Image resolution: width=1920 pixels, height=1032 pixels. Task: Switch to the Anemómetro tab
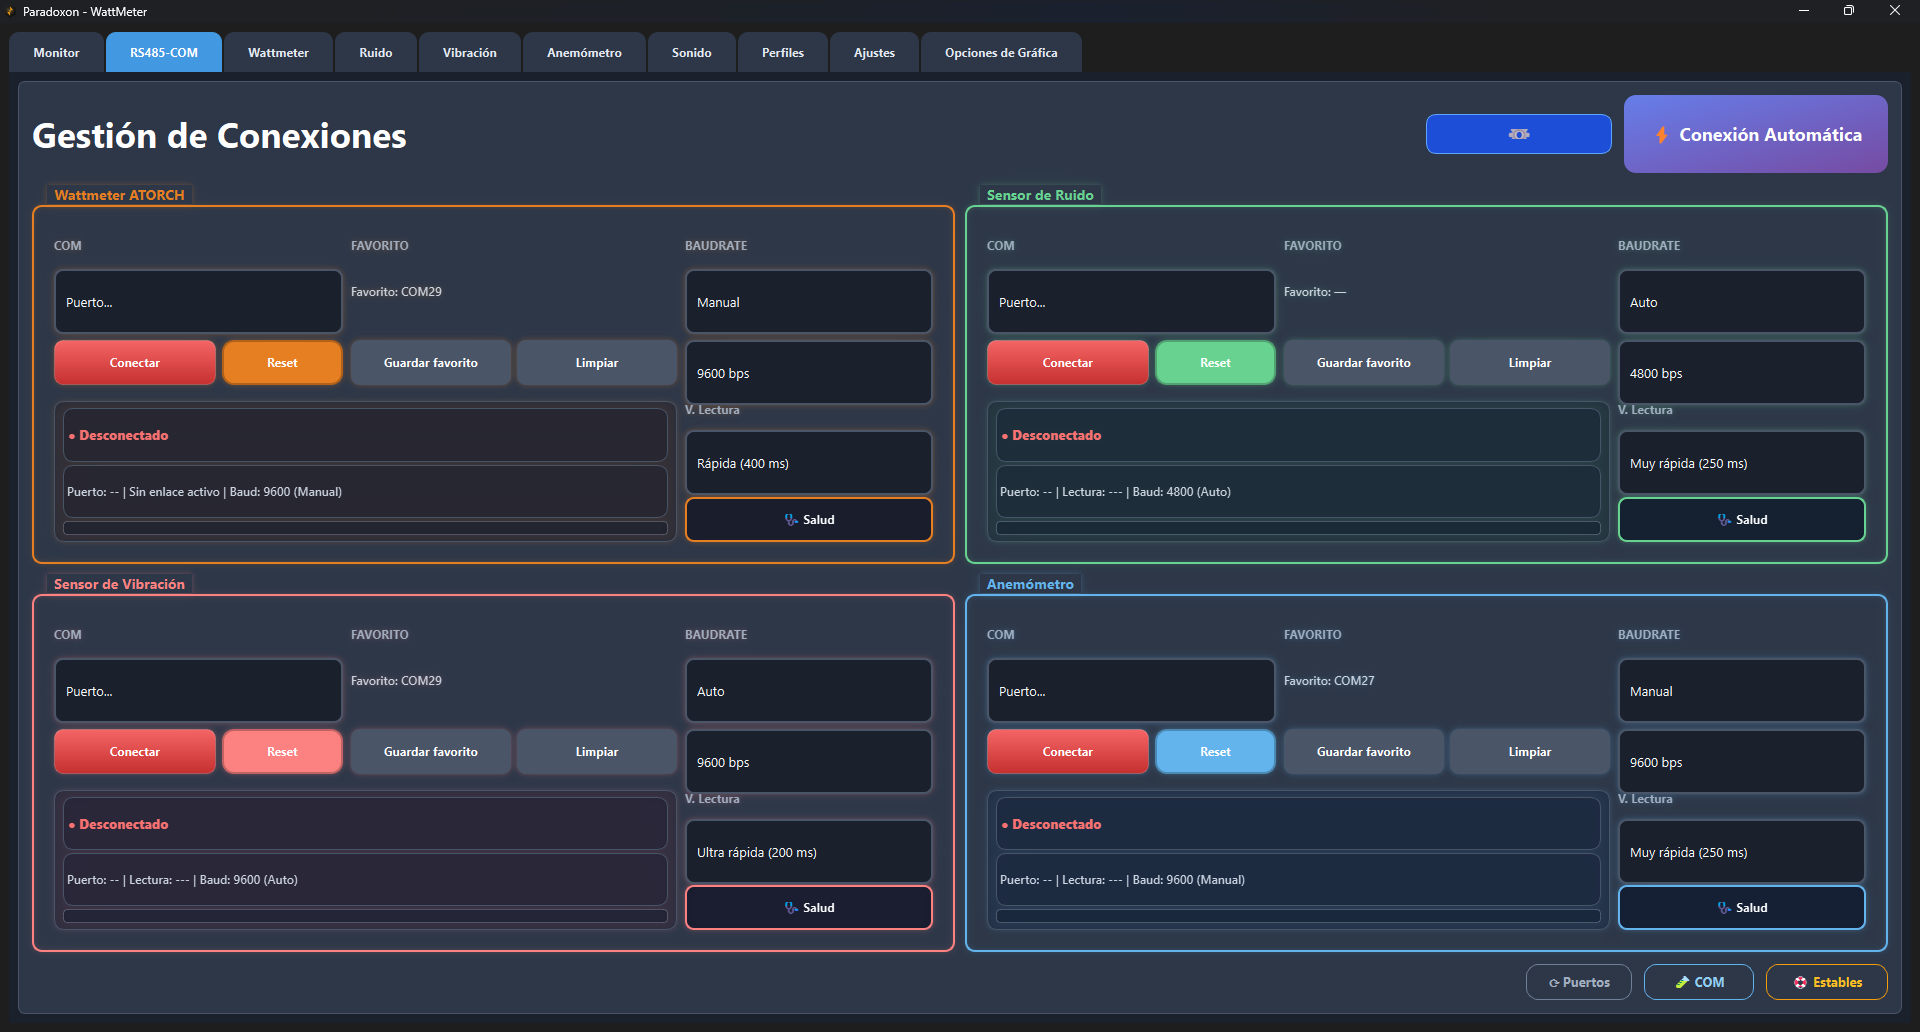pos(584,53)
